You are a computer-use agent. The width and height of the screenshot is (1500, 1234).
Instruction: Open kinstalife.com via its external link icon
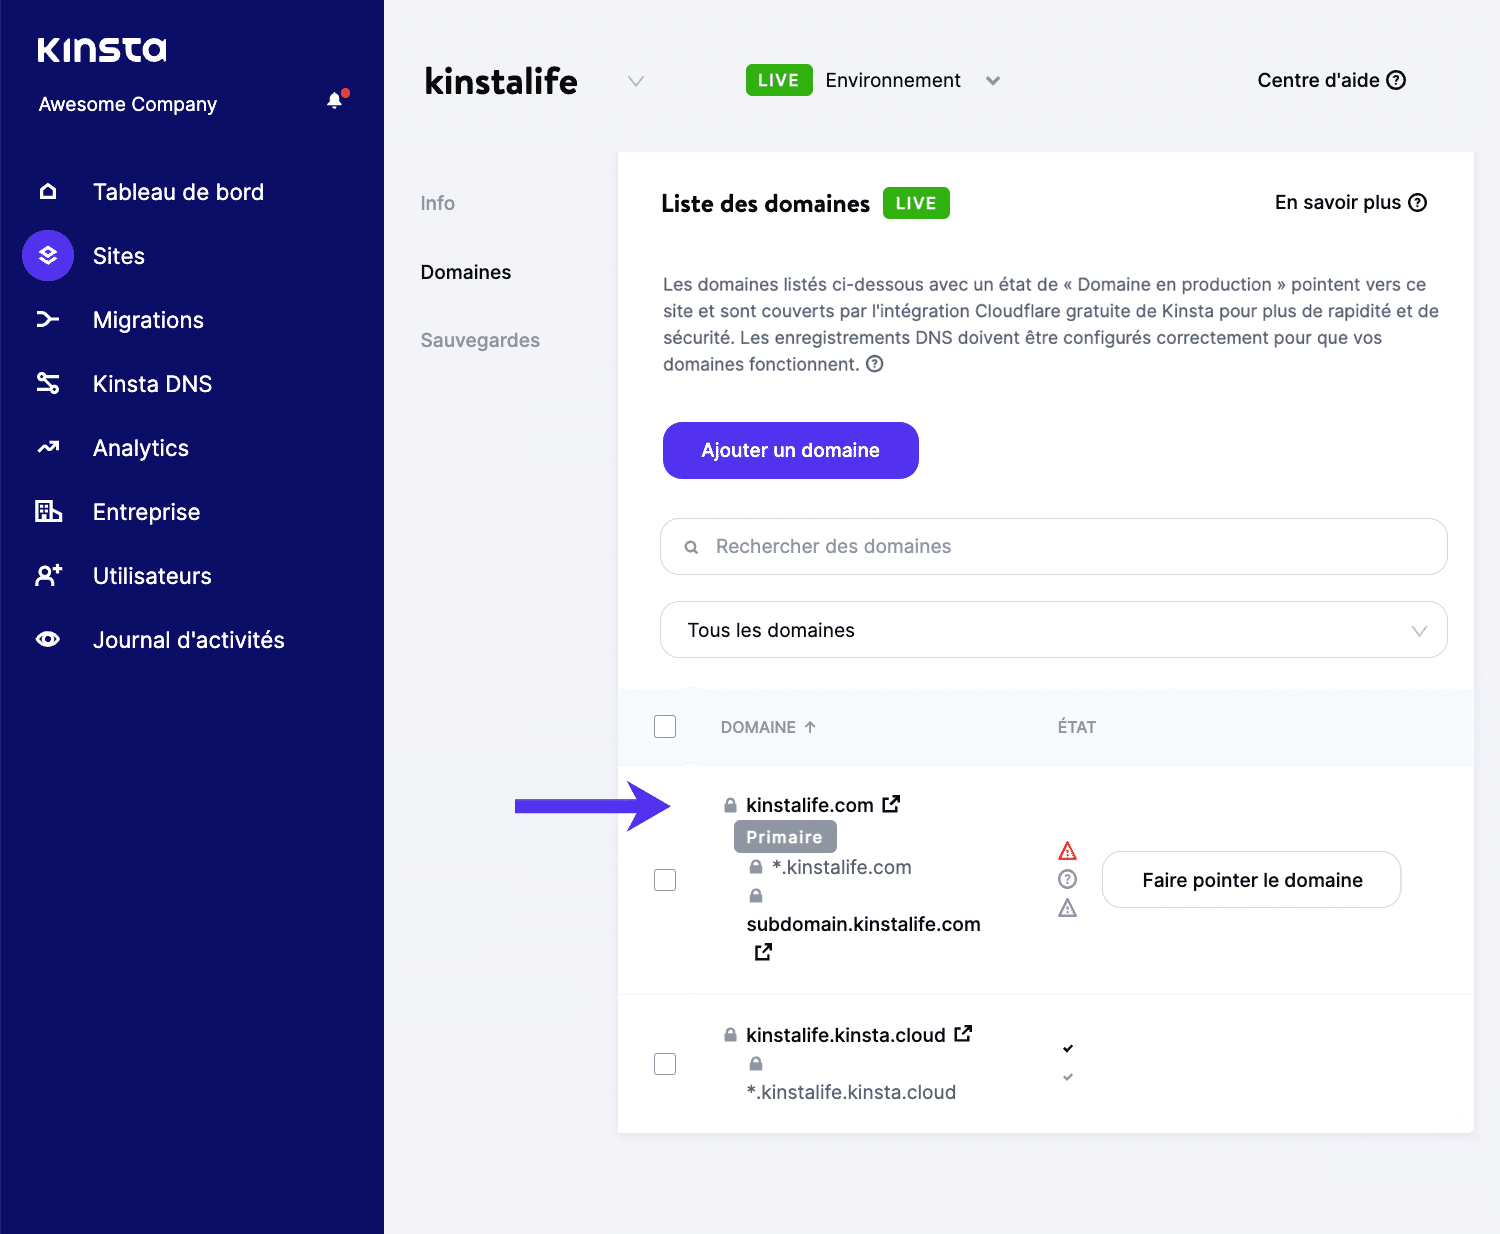(891, 803)
